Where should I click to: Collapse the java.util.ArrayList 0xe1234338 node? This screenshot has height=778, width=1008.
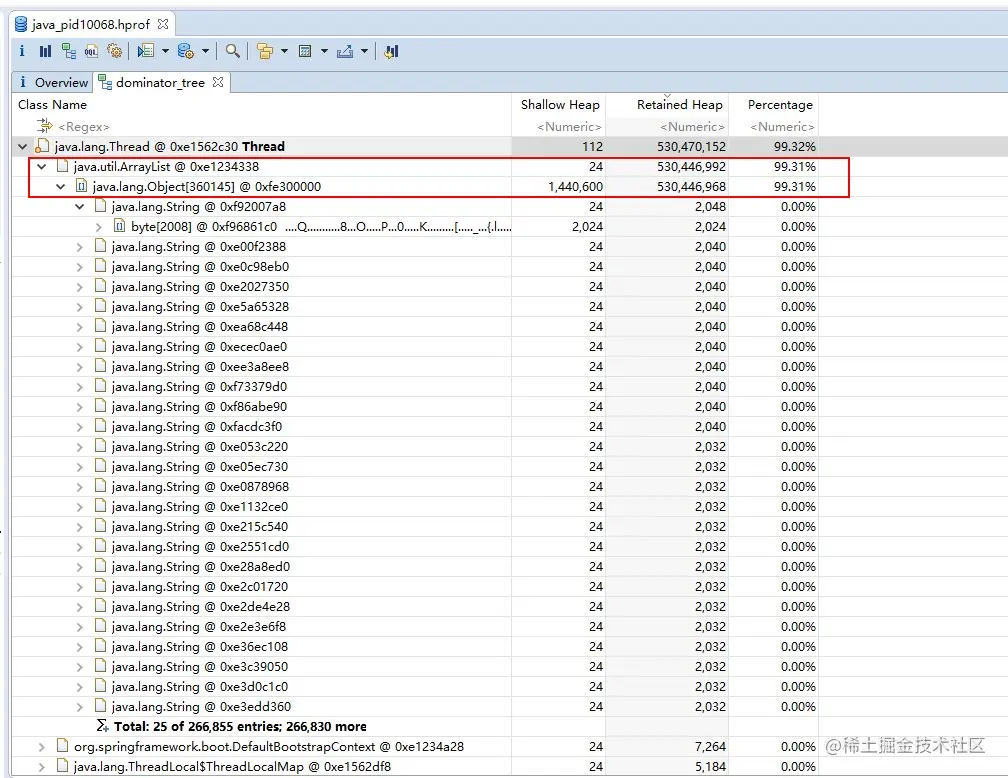[x=42, y=167]
